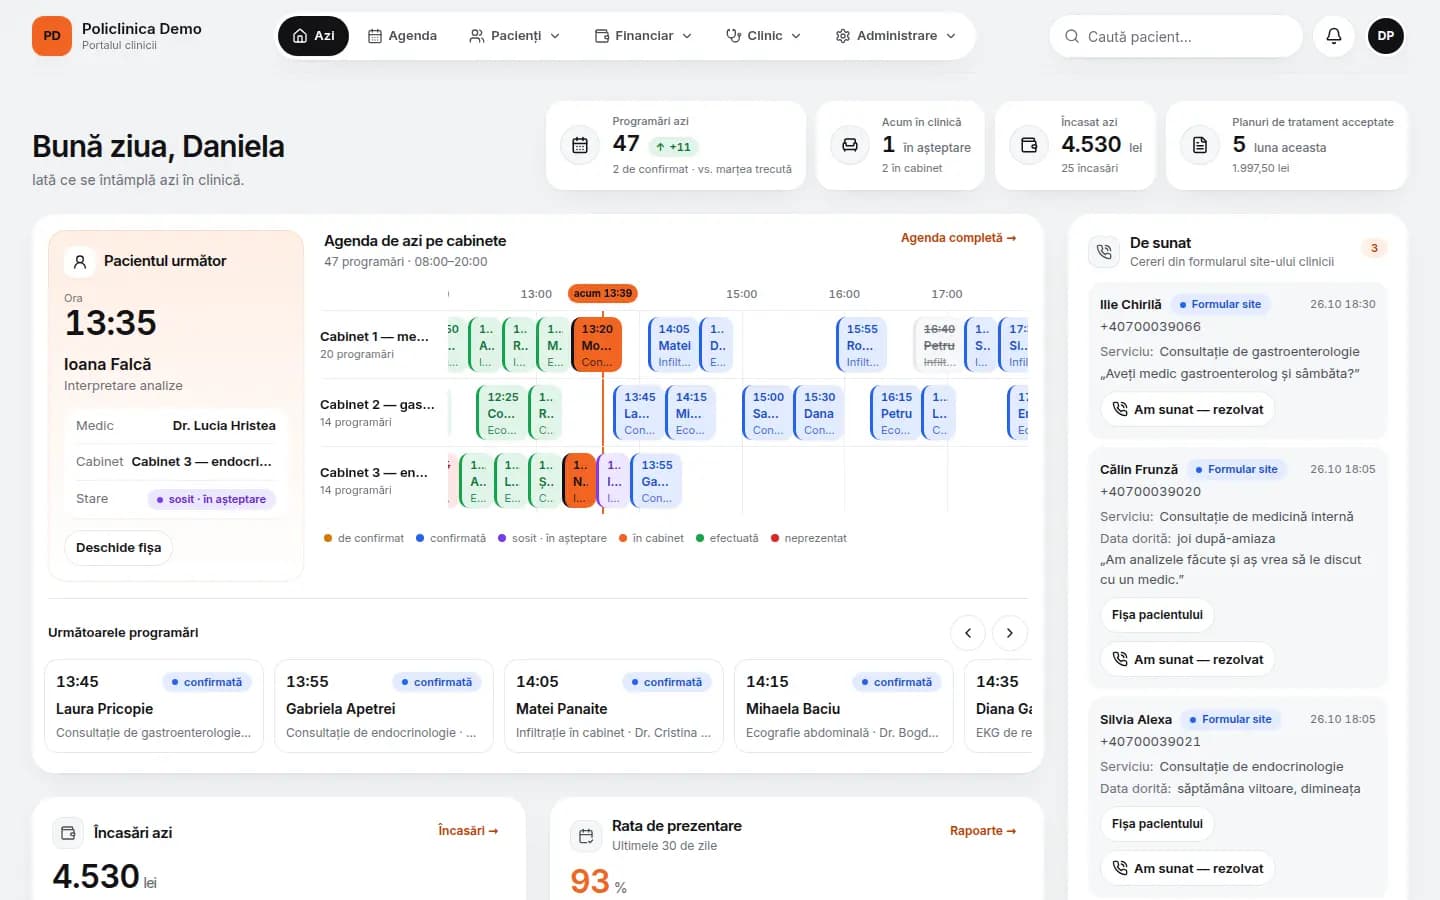Viewport: 1440px width, 900px height.
Task: Select the 15:30 Dana appointment block
Action: (x=818, y=413)
